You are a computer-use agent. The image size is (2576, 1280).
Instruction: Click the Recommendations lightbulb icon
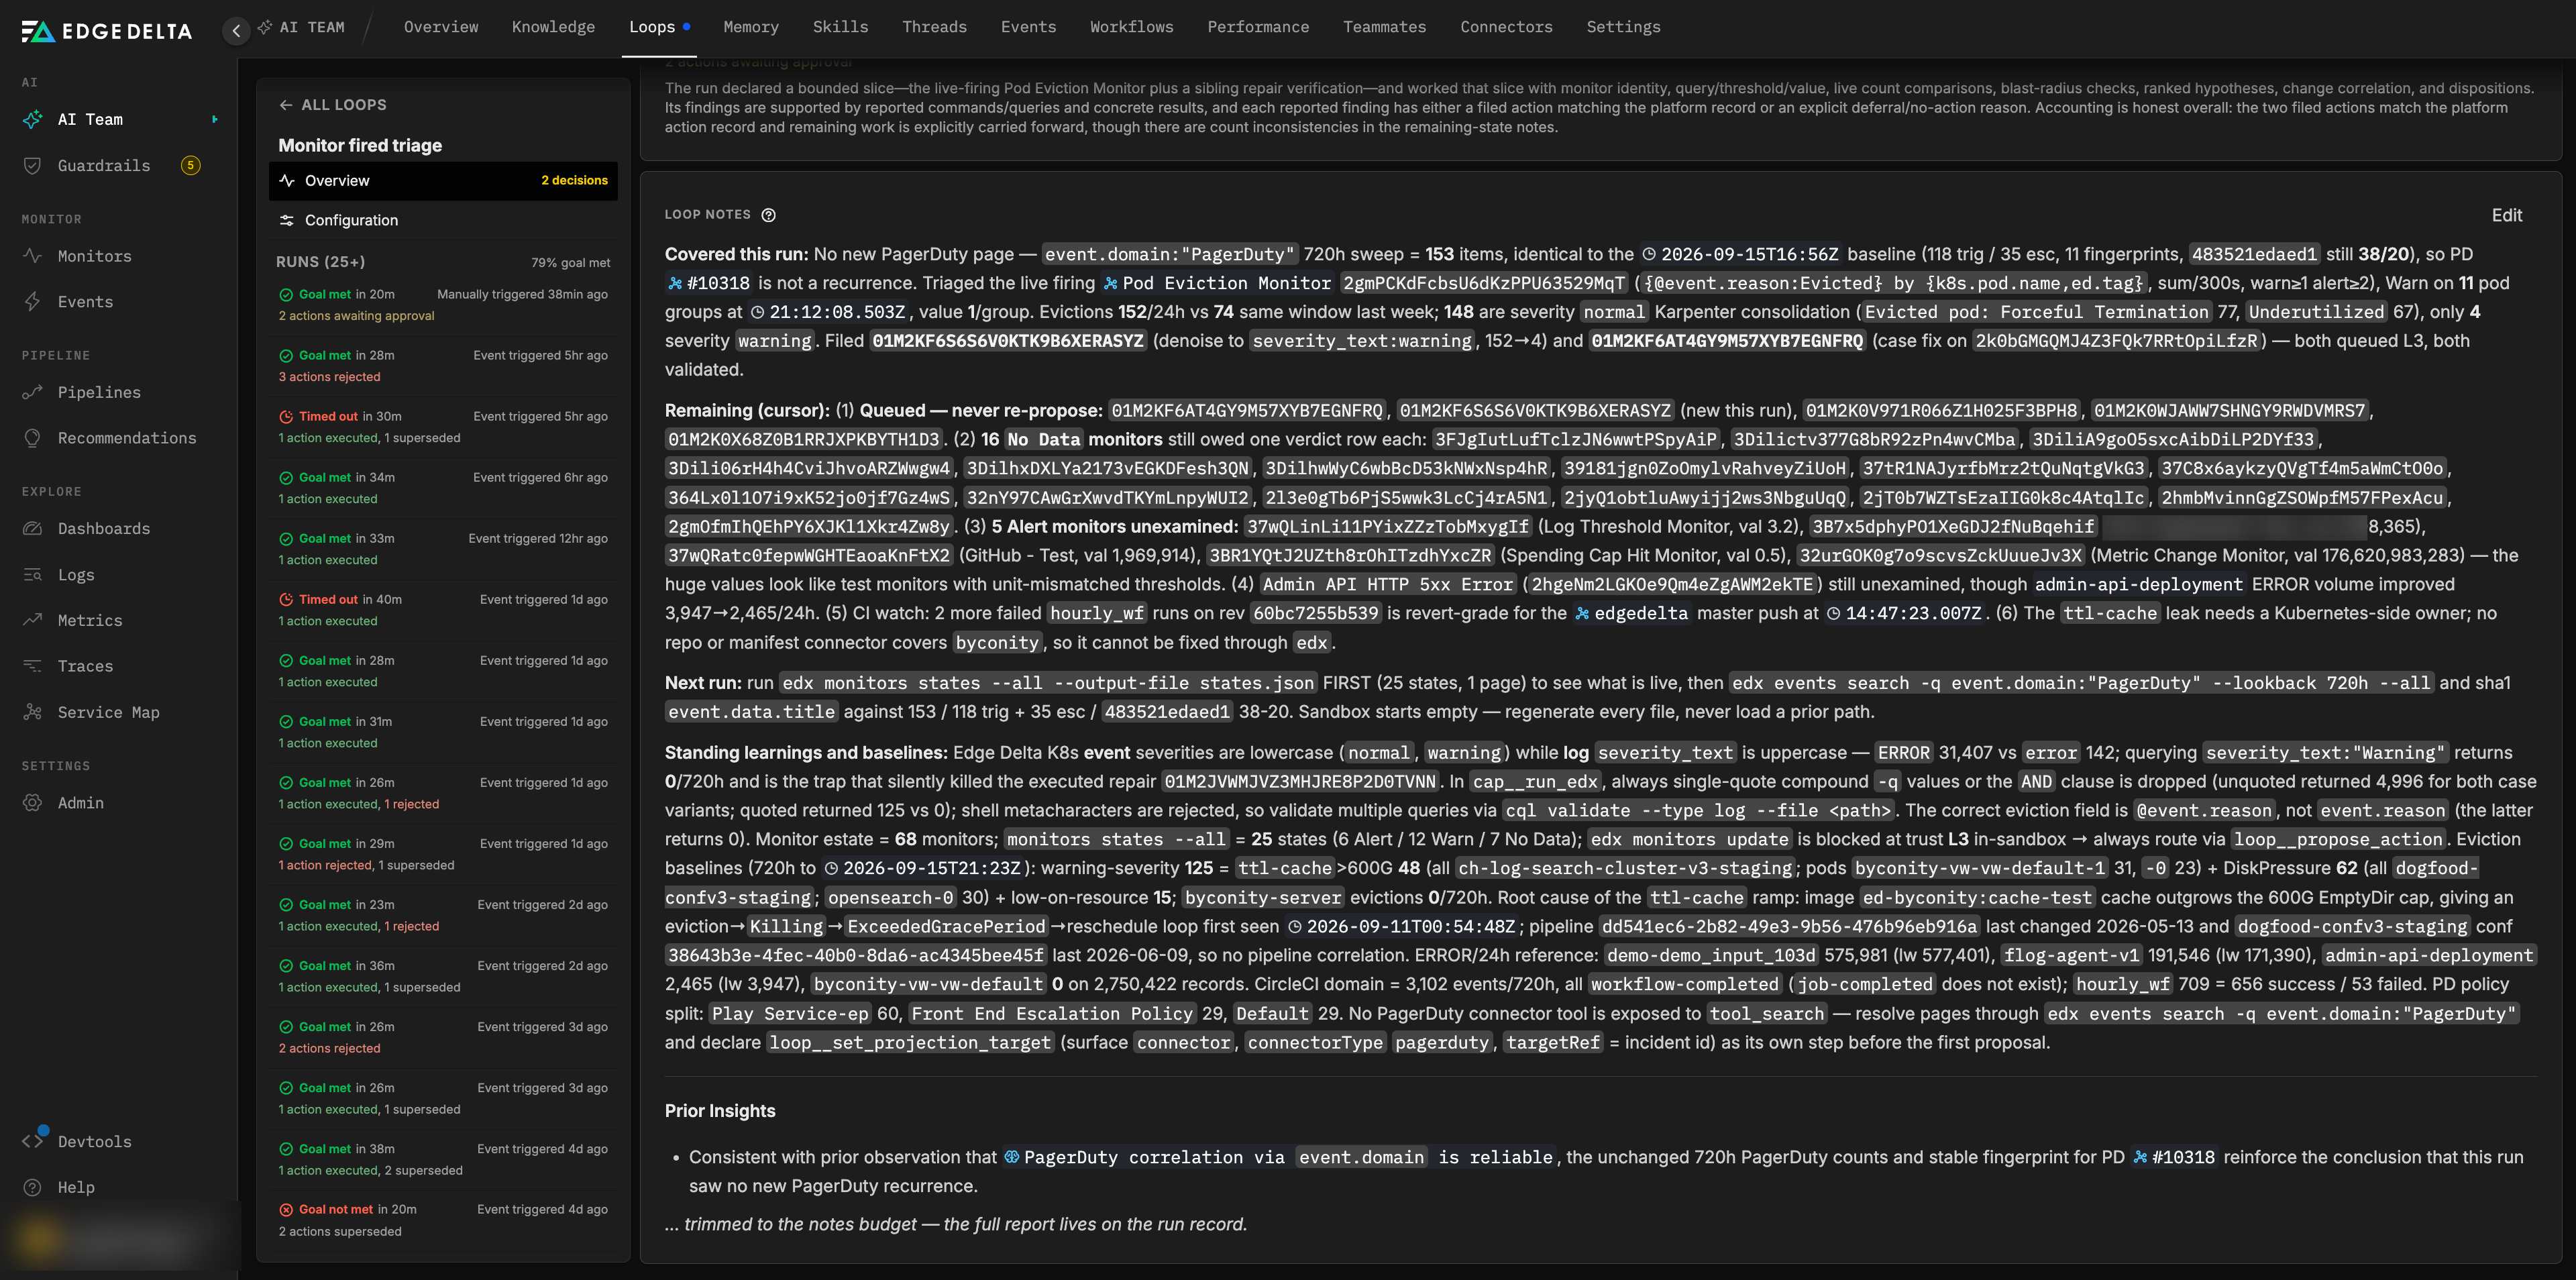point(33,438)
